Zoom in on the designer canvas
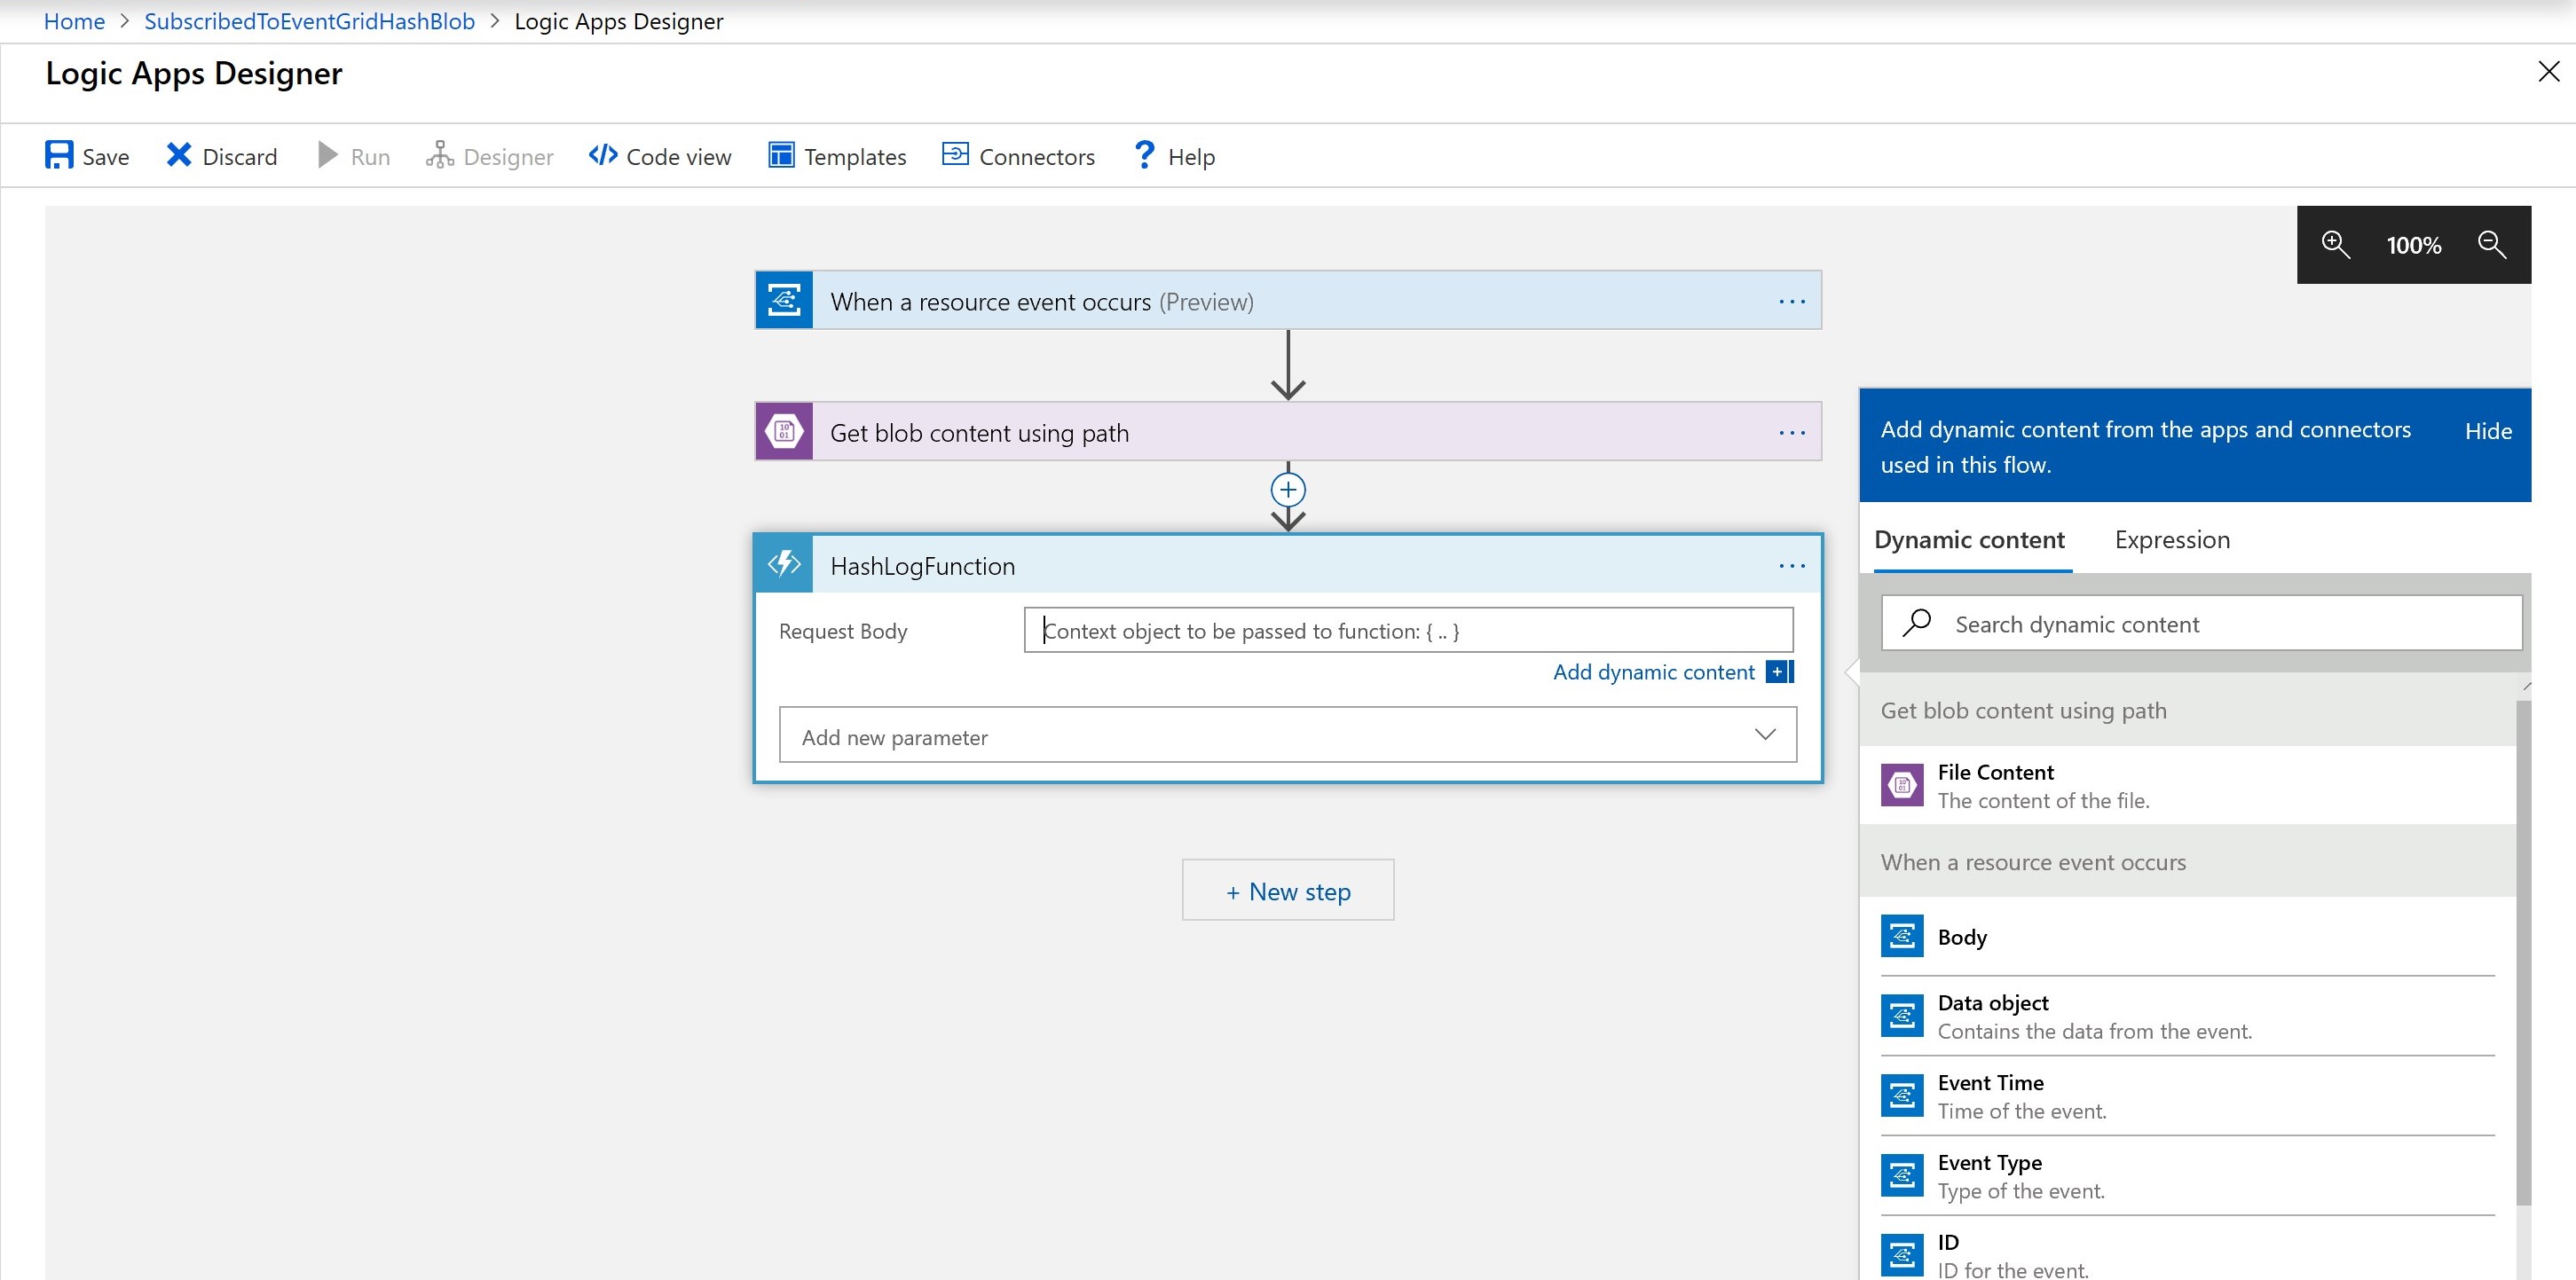 pyautogui.click(x=2335, y=244)
